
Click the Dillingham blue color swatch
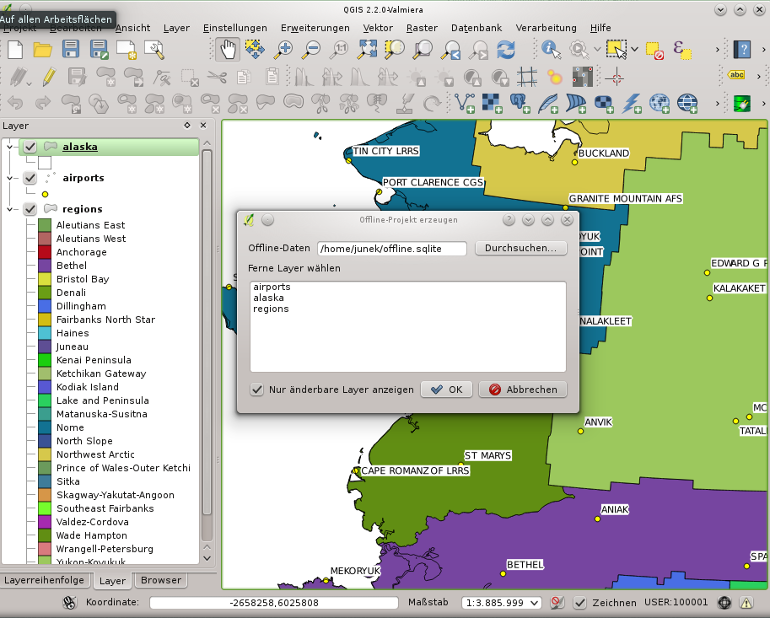(45, 306)
